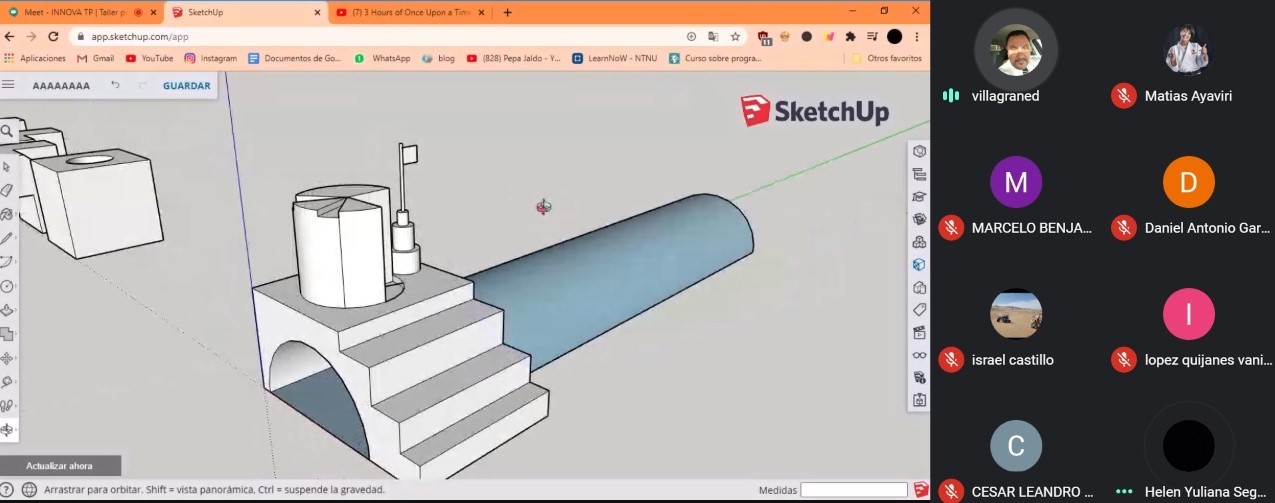Image resolution: width=1275 pixels, height=503 pixels.
Task: Switch to the 3 Hours of Once Upon a Time tab
Action: pos(409,12)
